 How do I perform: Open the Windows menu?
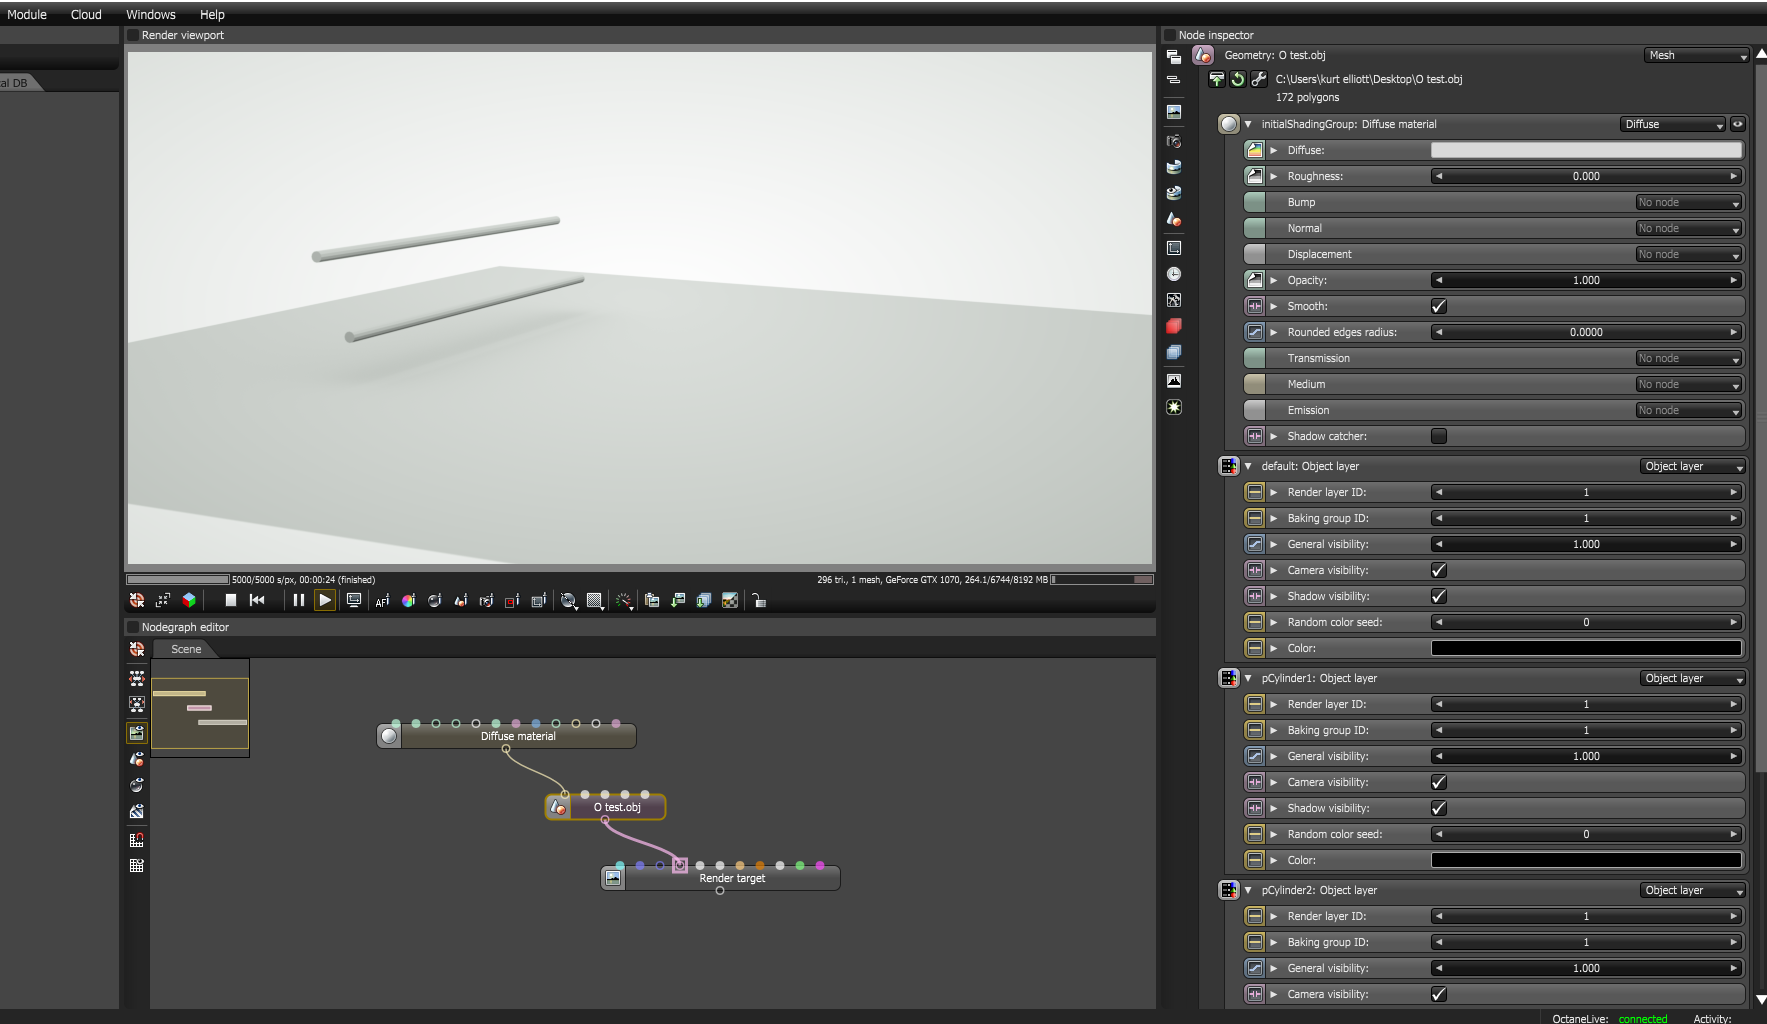pos(151,14)
